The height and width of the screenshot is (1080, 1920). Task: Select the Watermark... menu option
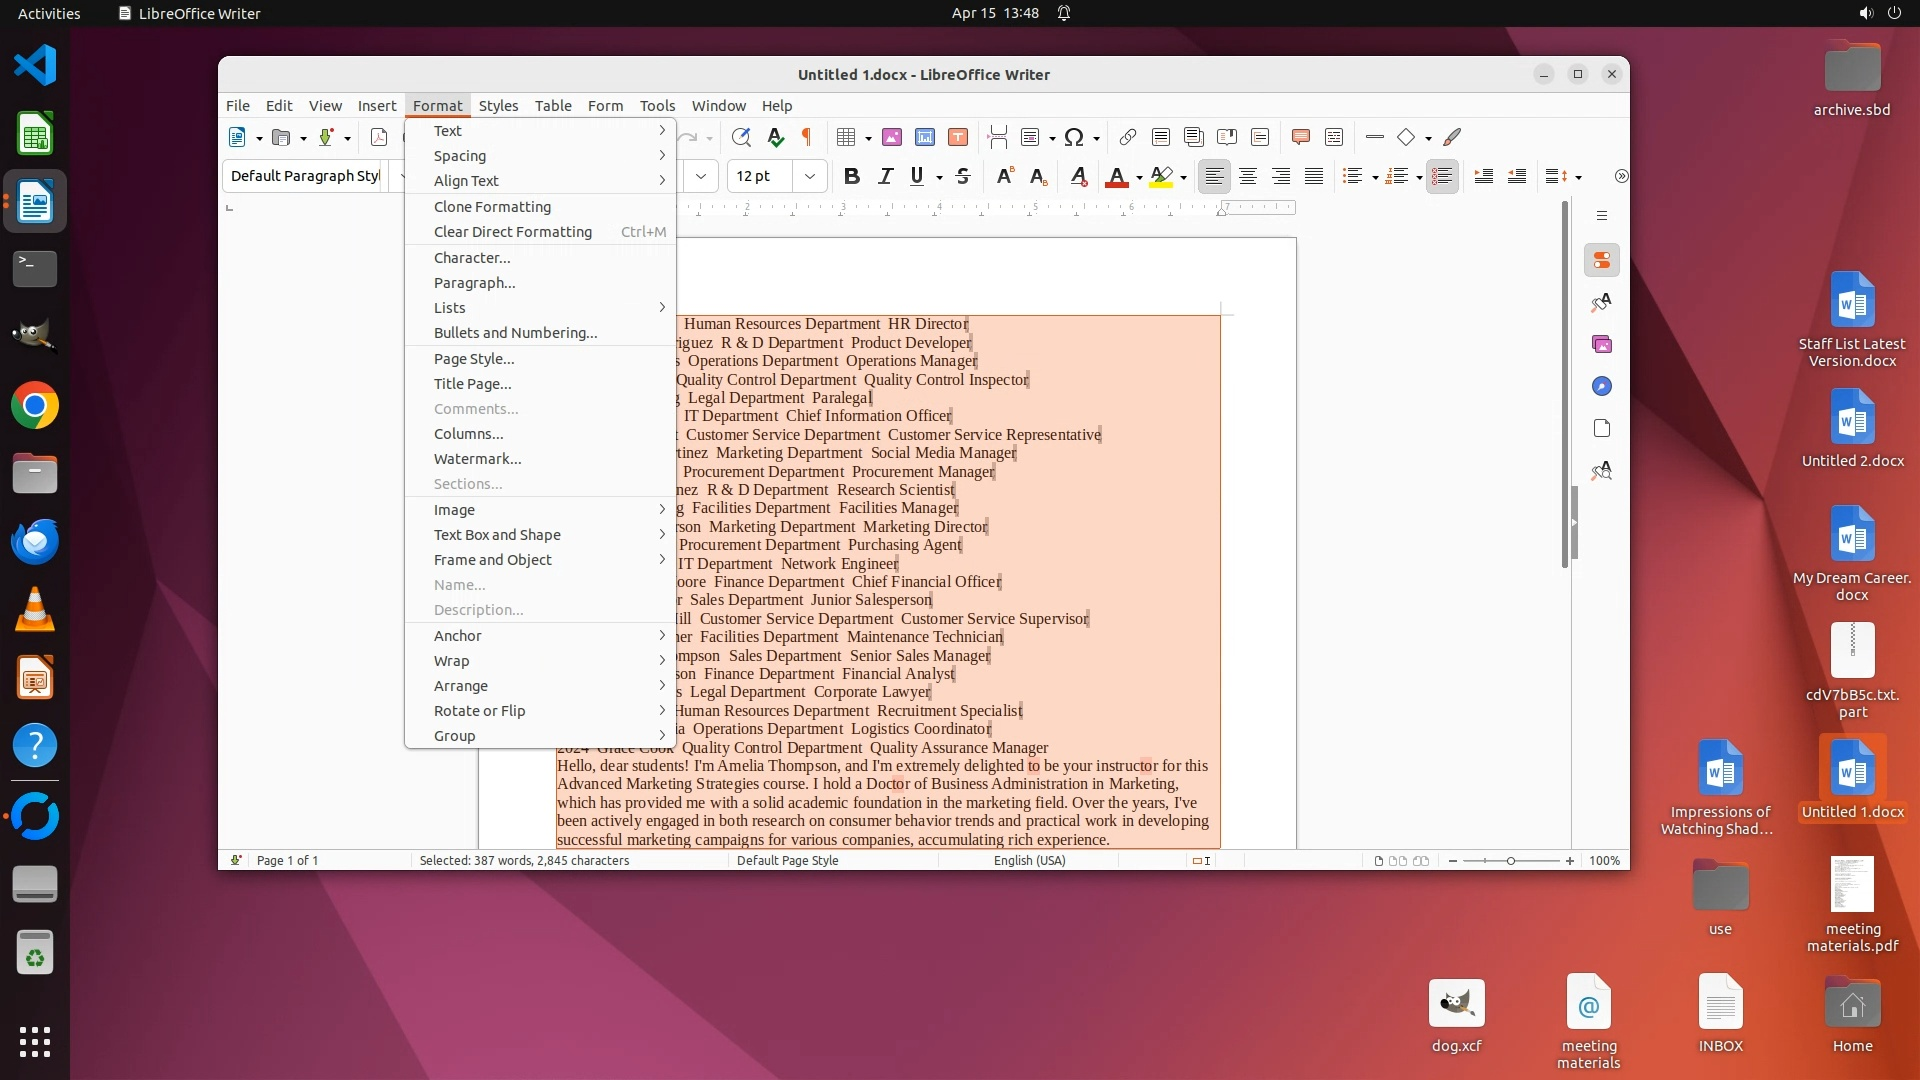(478, 459)
